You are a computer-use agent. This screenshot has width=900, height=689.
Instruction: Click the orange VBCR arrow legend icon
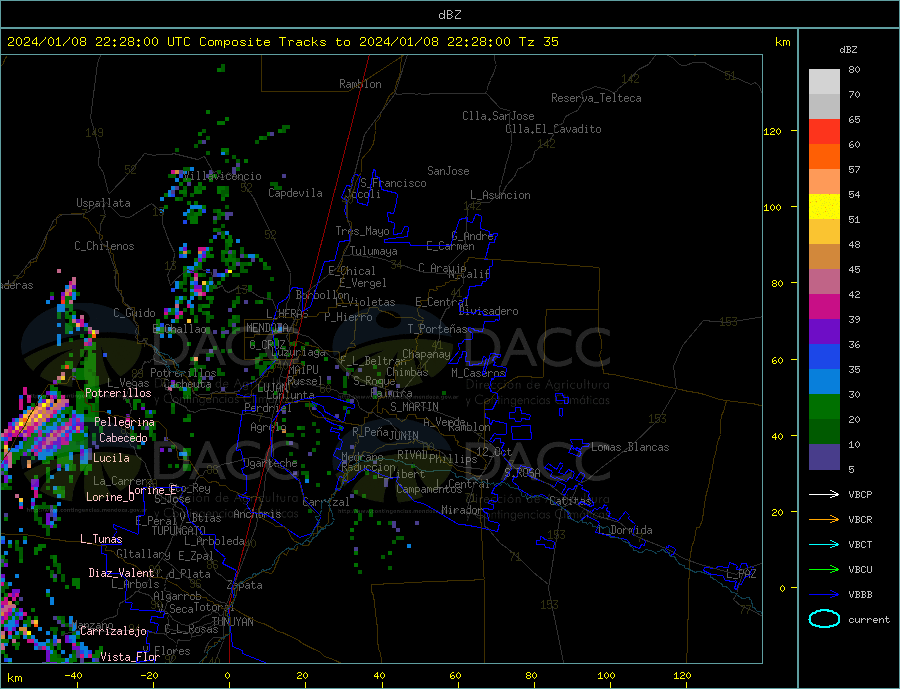coord(824,520)
